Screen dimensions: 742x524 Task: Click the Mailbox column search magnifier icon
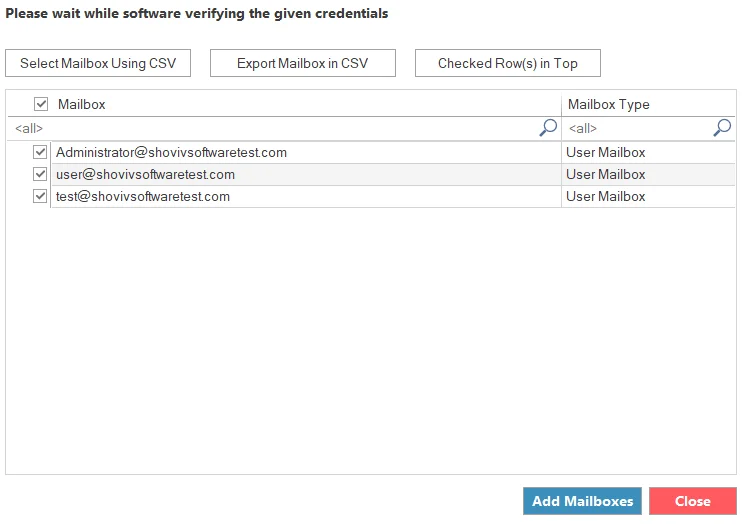point(548,128)
